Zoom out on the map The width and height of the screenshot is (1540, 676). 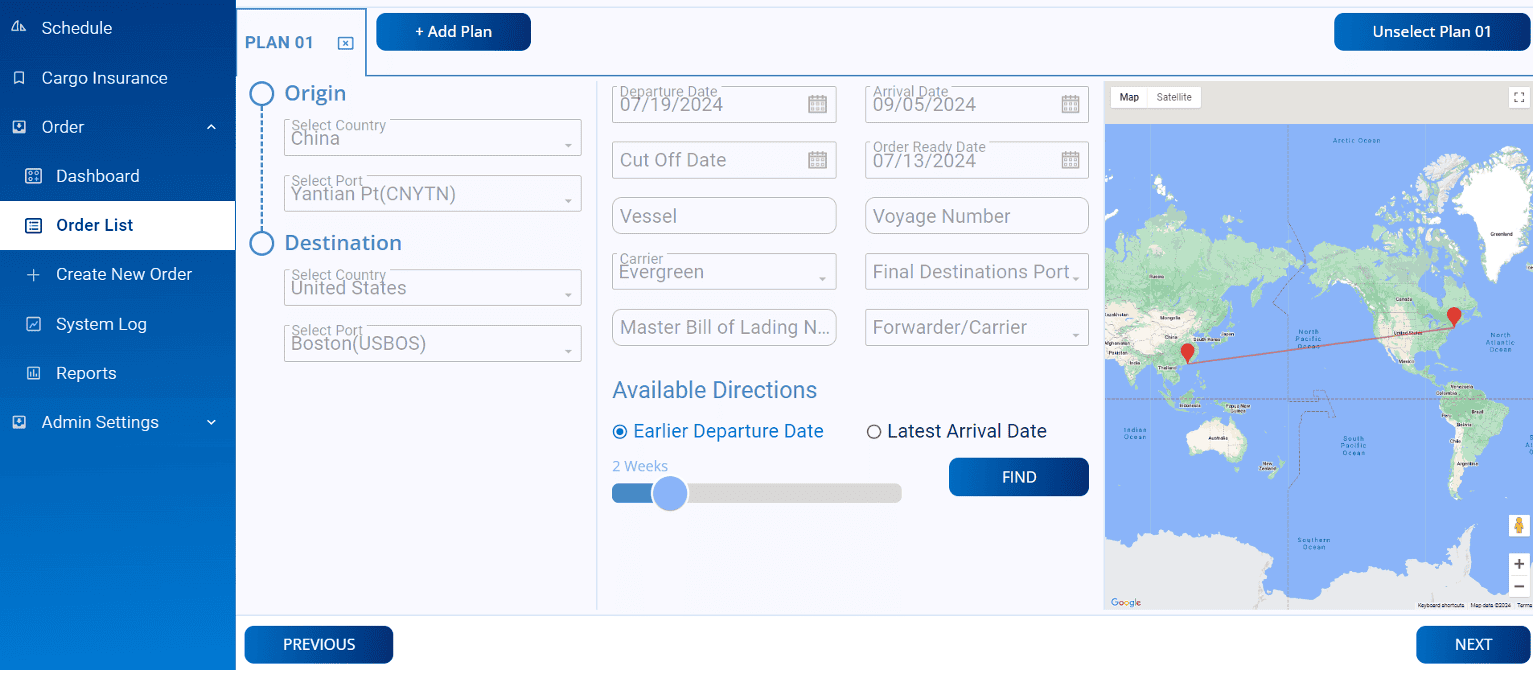[1519, 586]
